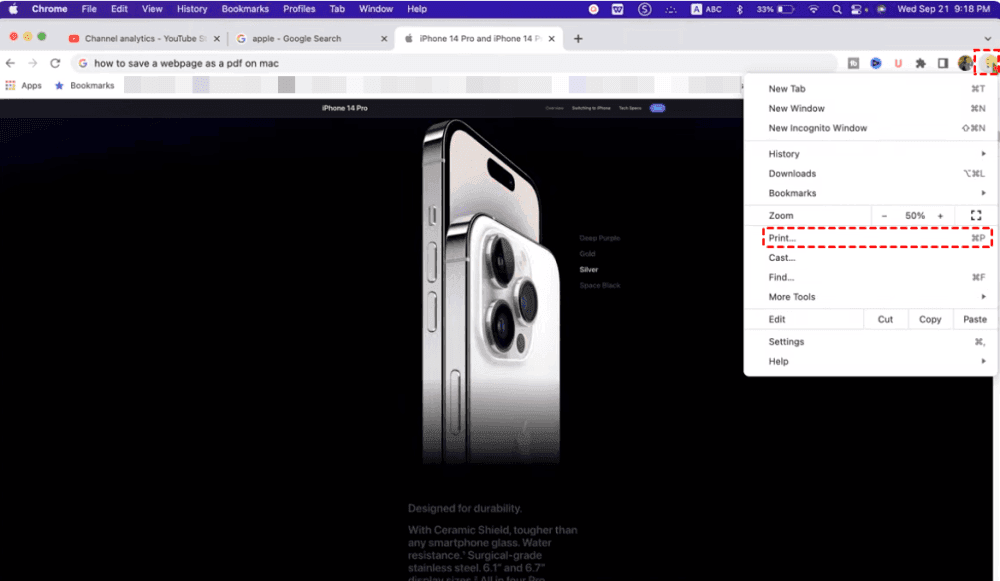Open Settings from Chrome menu

click(871, 342)
